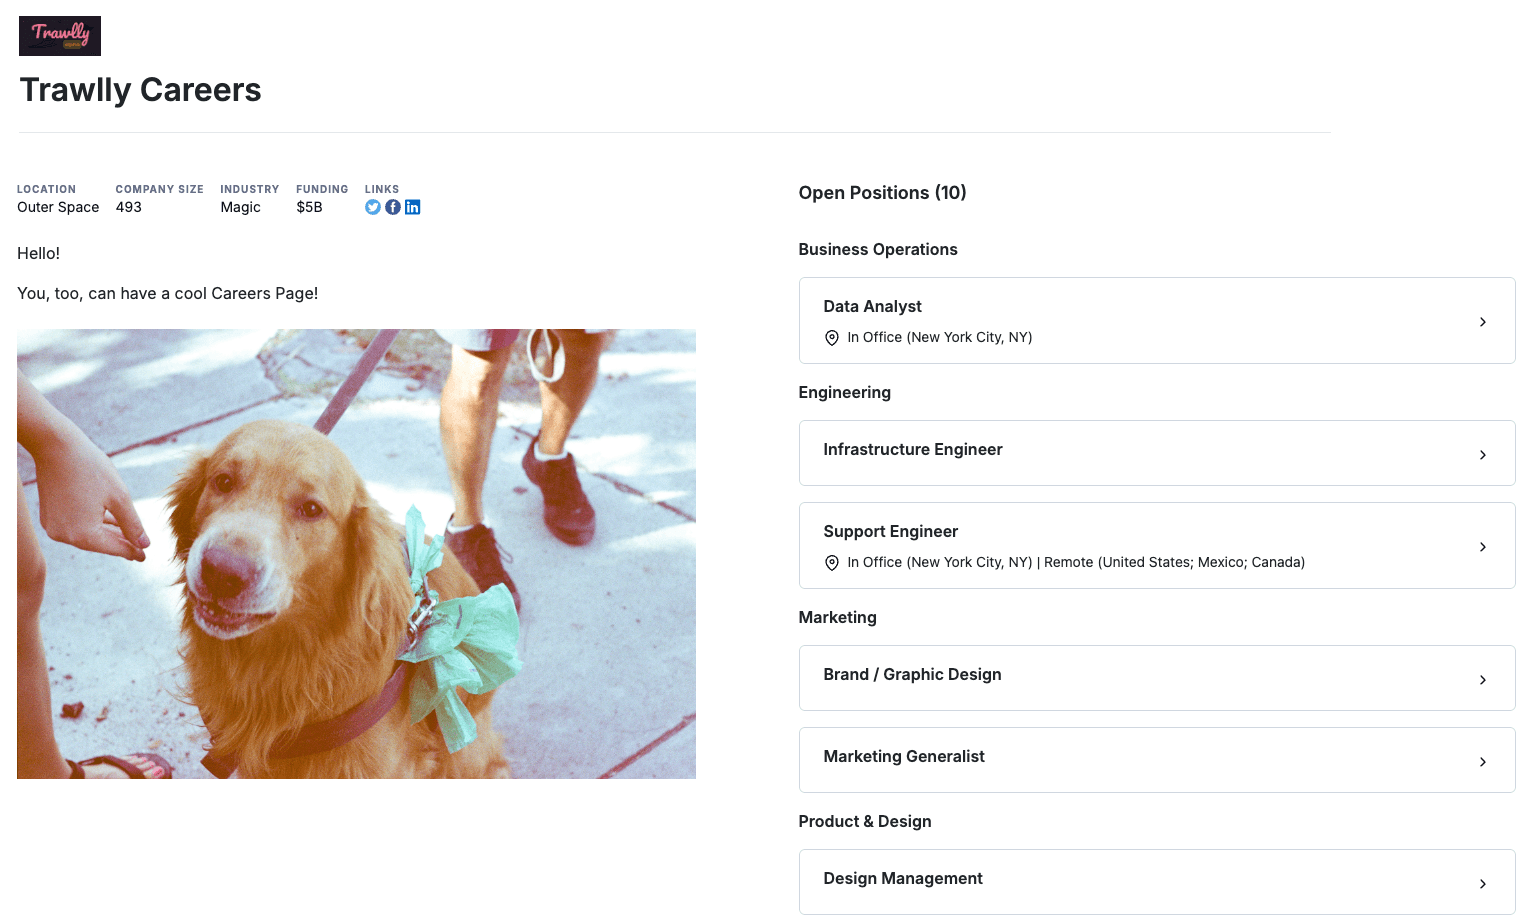The height and width of the screenshot is (923, 1538).
Task: Click the golden retriever dog photo
Action: pyautogui.click(x=356, y=554)
